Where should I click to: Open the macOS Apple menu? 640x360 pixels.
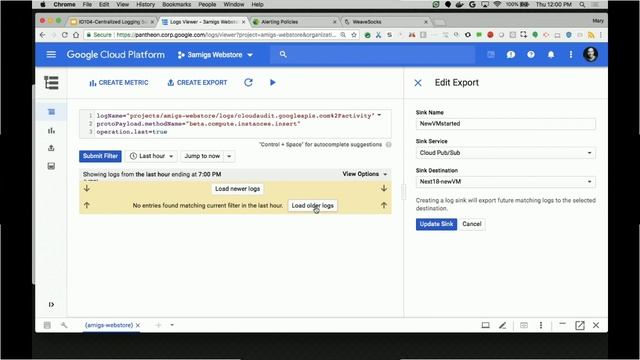pyautogui.click(x=43, y=4)
